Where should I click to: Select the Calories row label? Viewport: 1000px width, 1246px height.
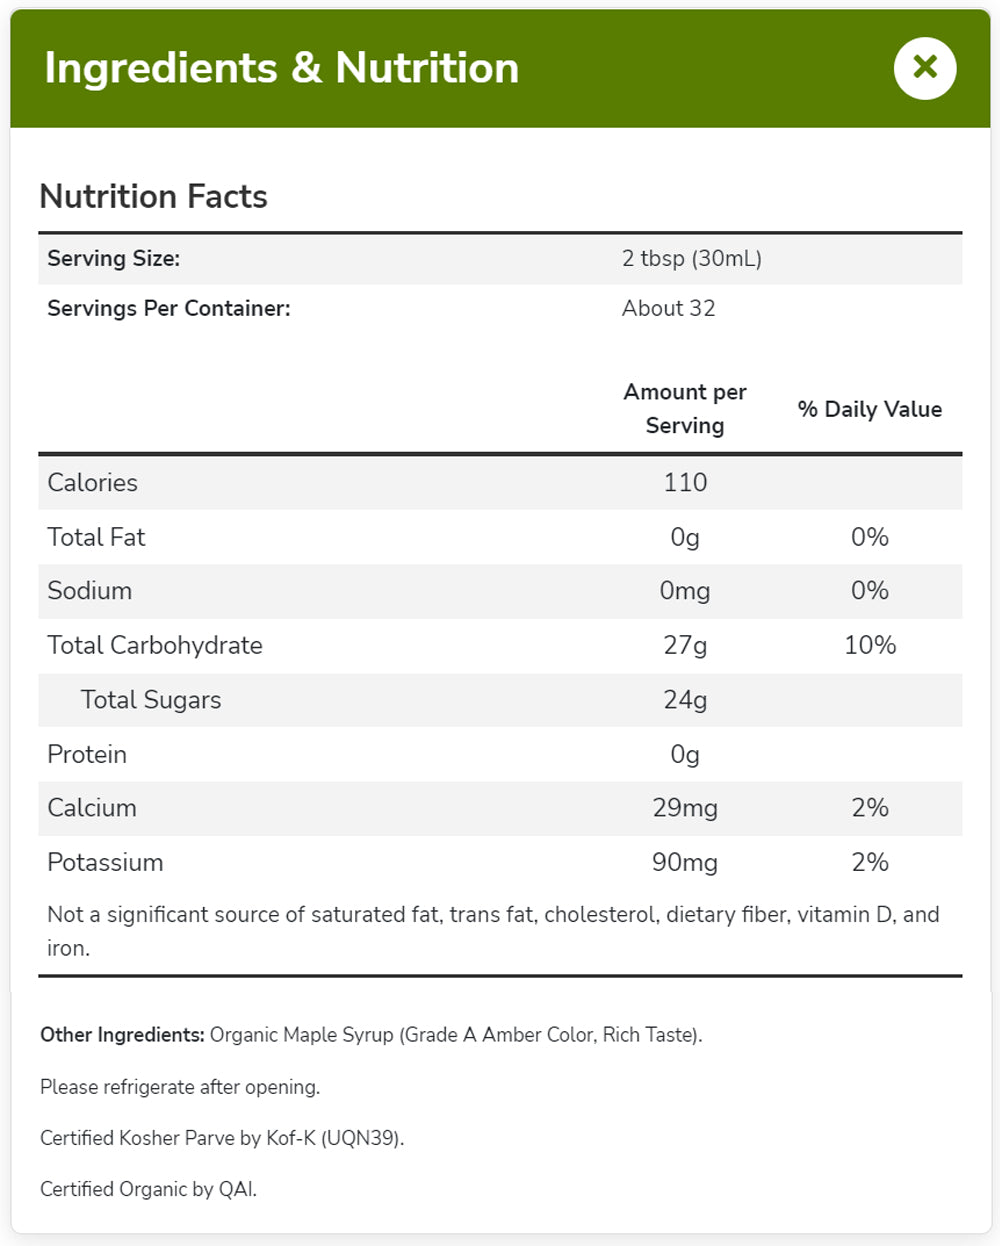pyautogui.click(x=92, y=482)
